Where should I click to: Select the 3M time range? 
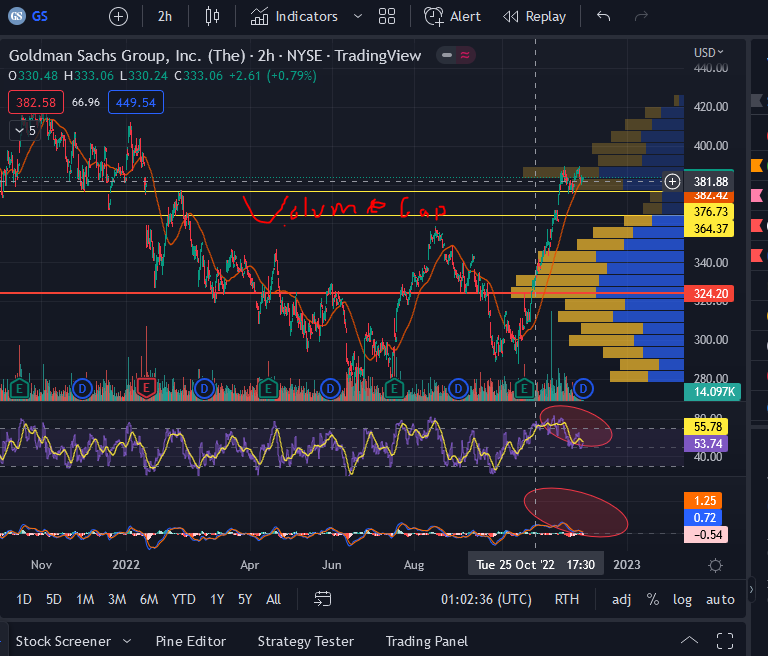(117, 599)
